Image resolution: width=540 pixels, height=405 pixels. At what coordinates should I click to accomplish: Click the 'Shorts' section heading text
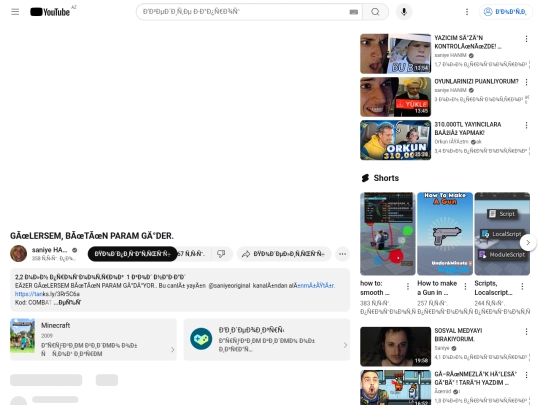pos(386,178)
